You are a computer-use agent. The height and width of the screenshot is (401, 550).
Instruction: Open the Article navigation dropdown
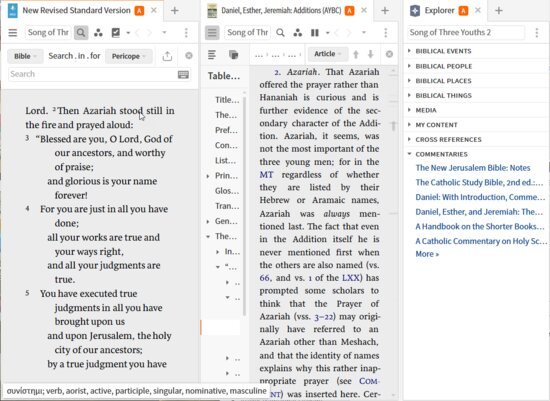tap(328, 54)
